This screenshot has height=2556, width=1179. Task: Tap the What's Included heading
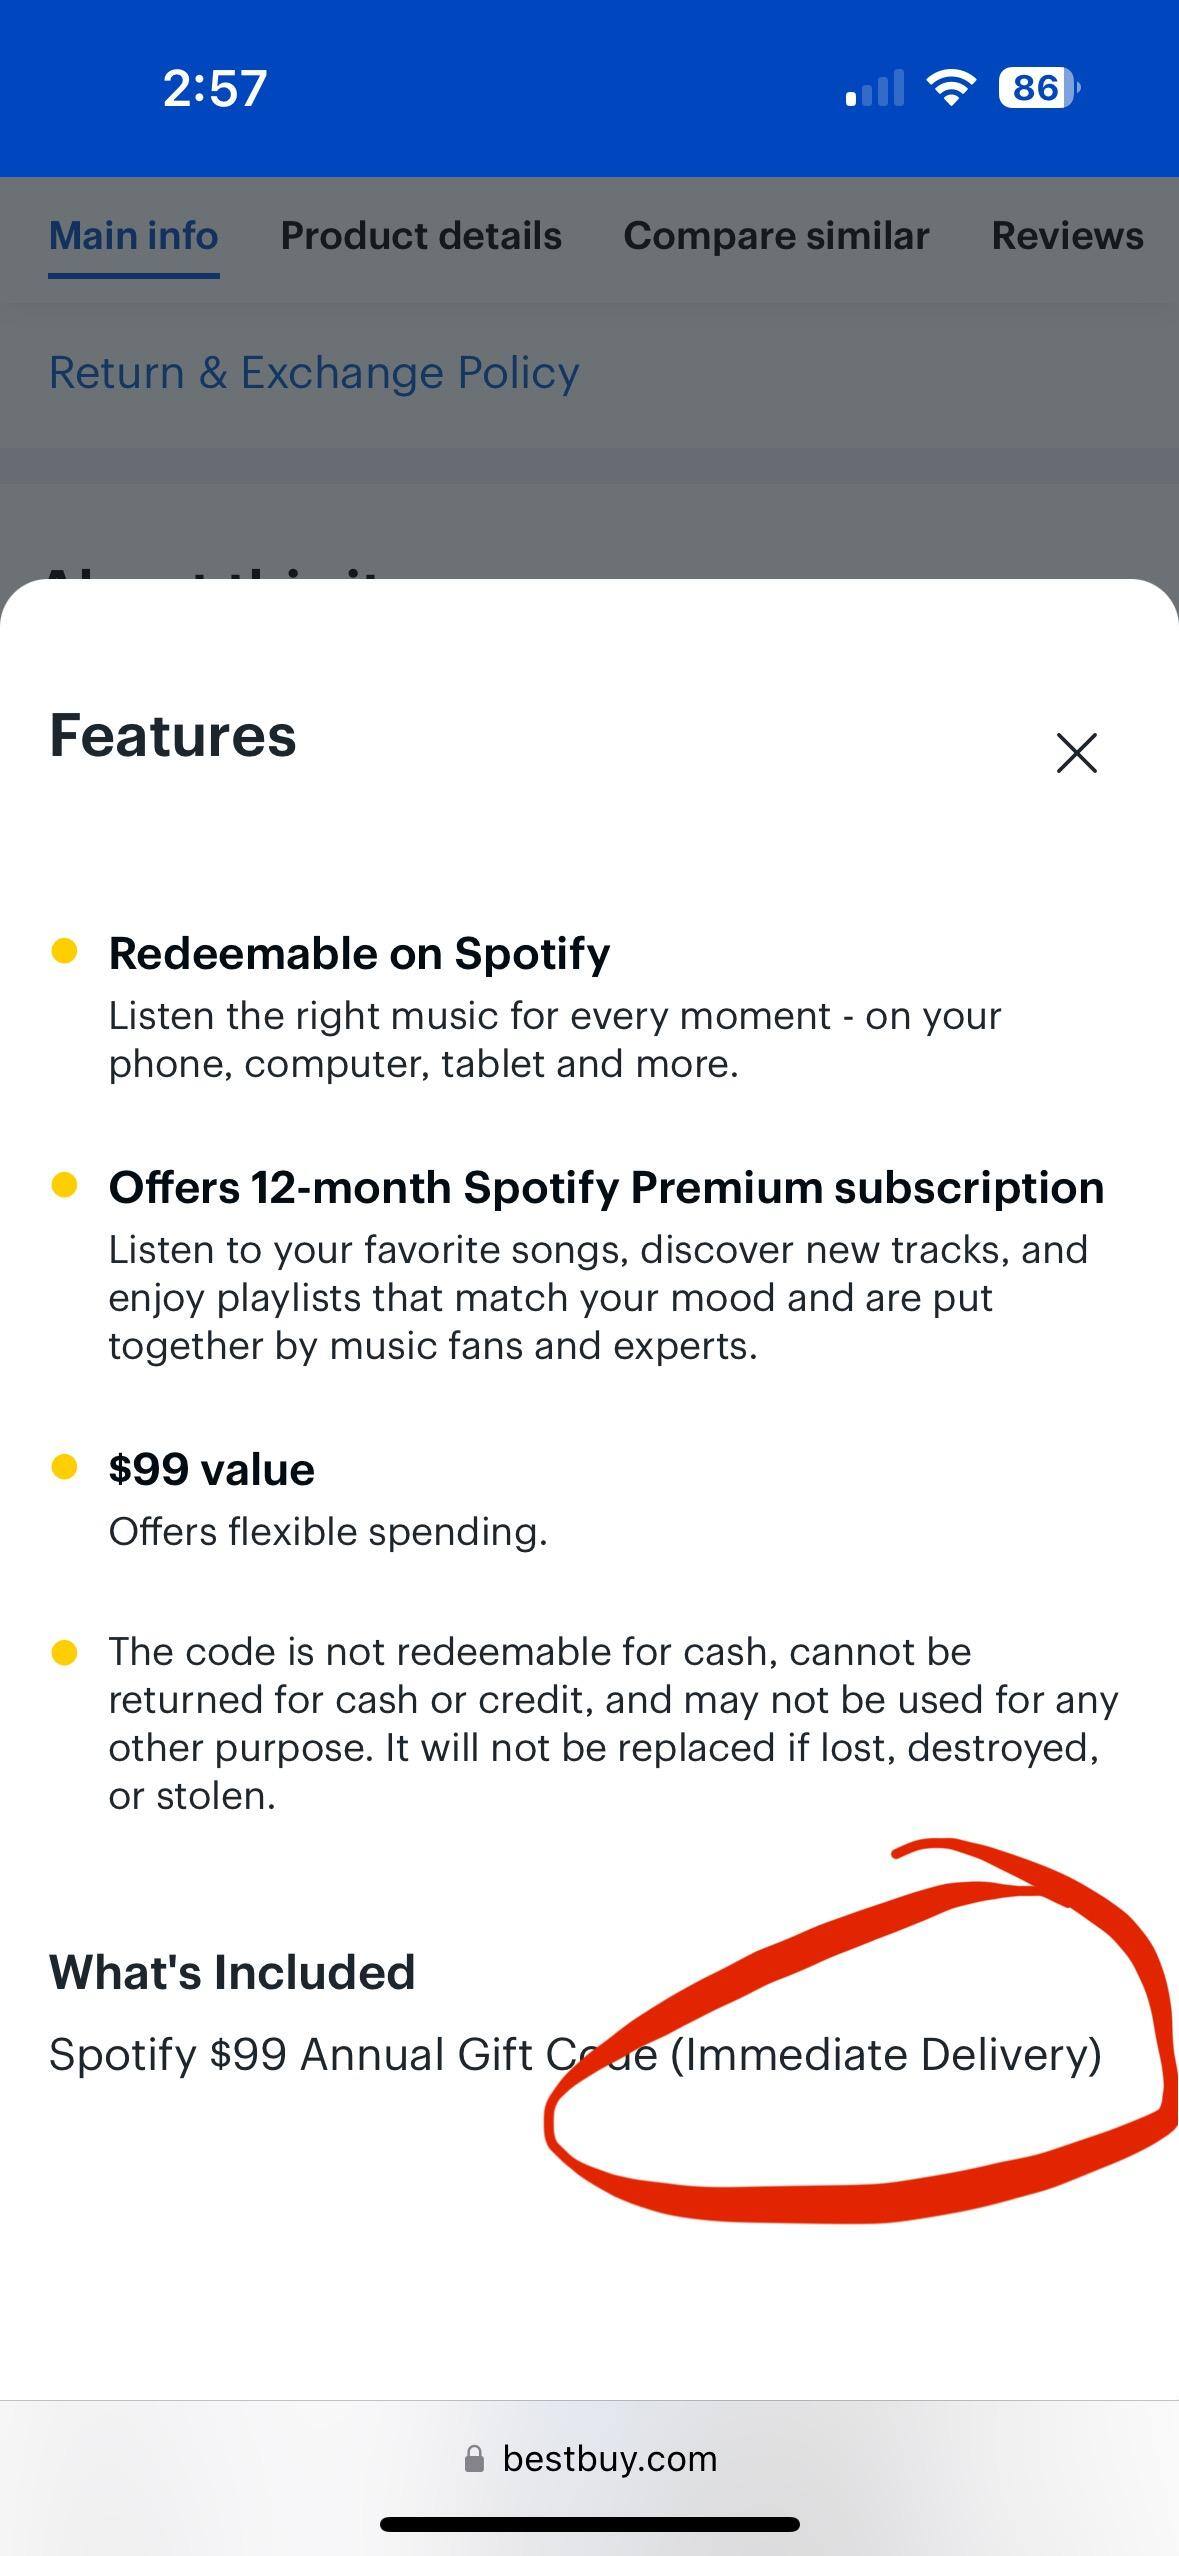tap(232, 1972)
